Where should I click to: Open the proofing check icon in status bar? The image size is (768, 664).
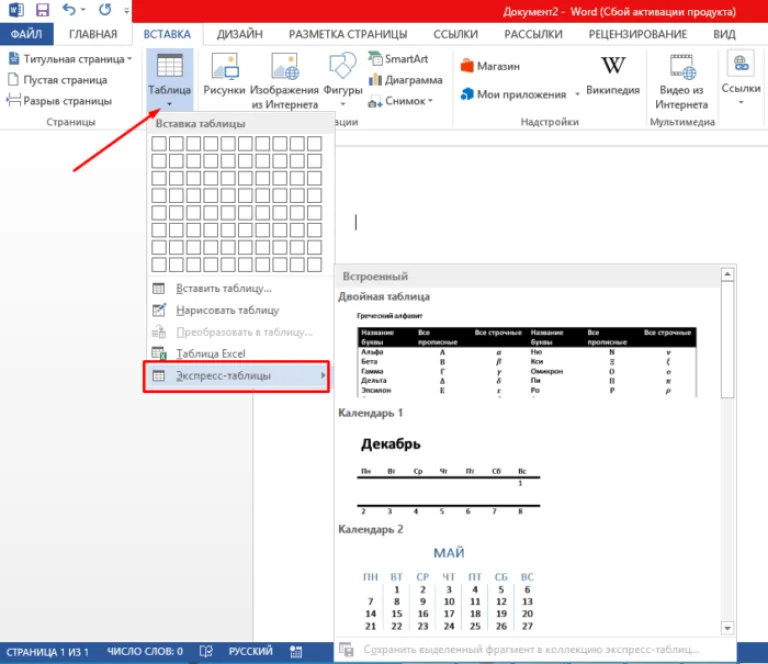206,652
